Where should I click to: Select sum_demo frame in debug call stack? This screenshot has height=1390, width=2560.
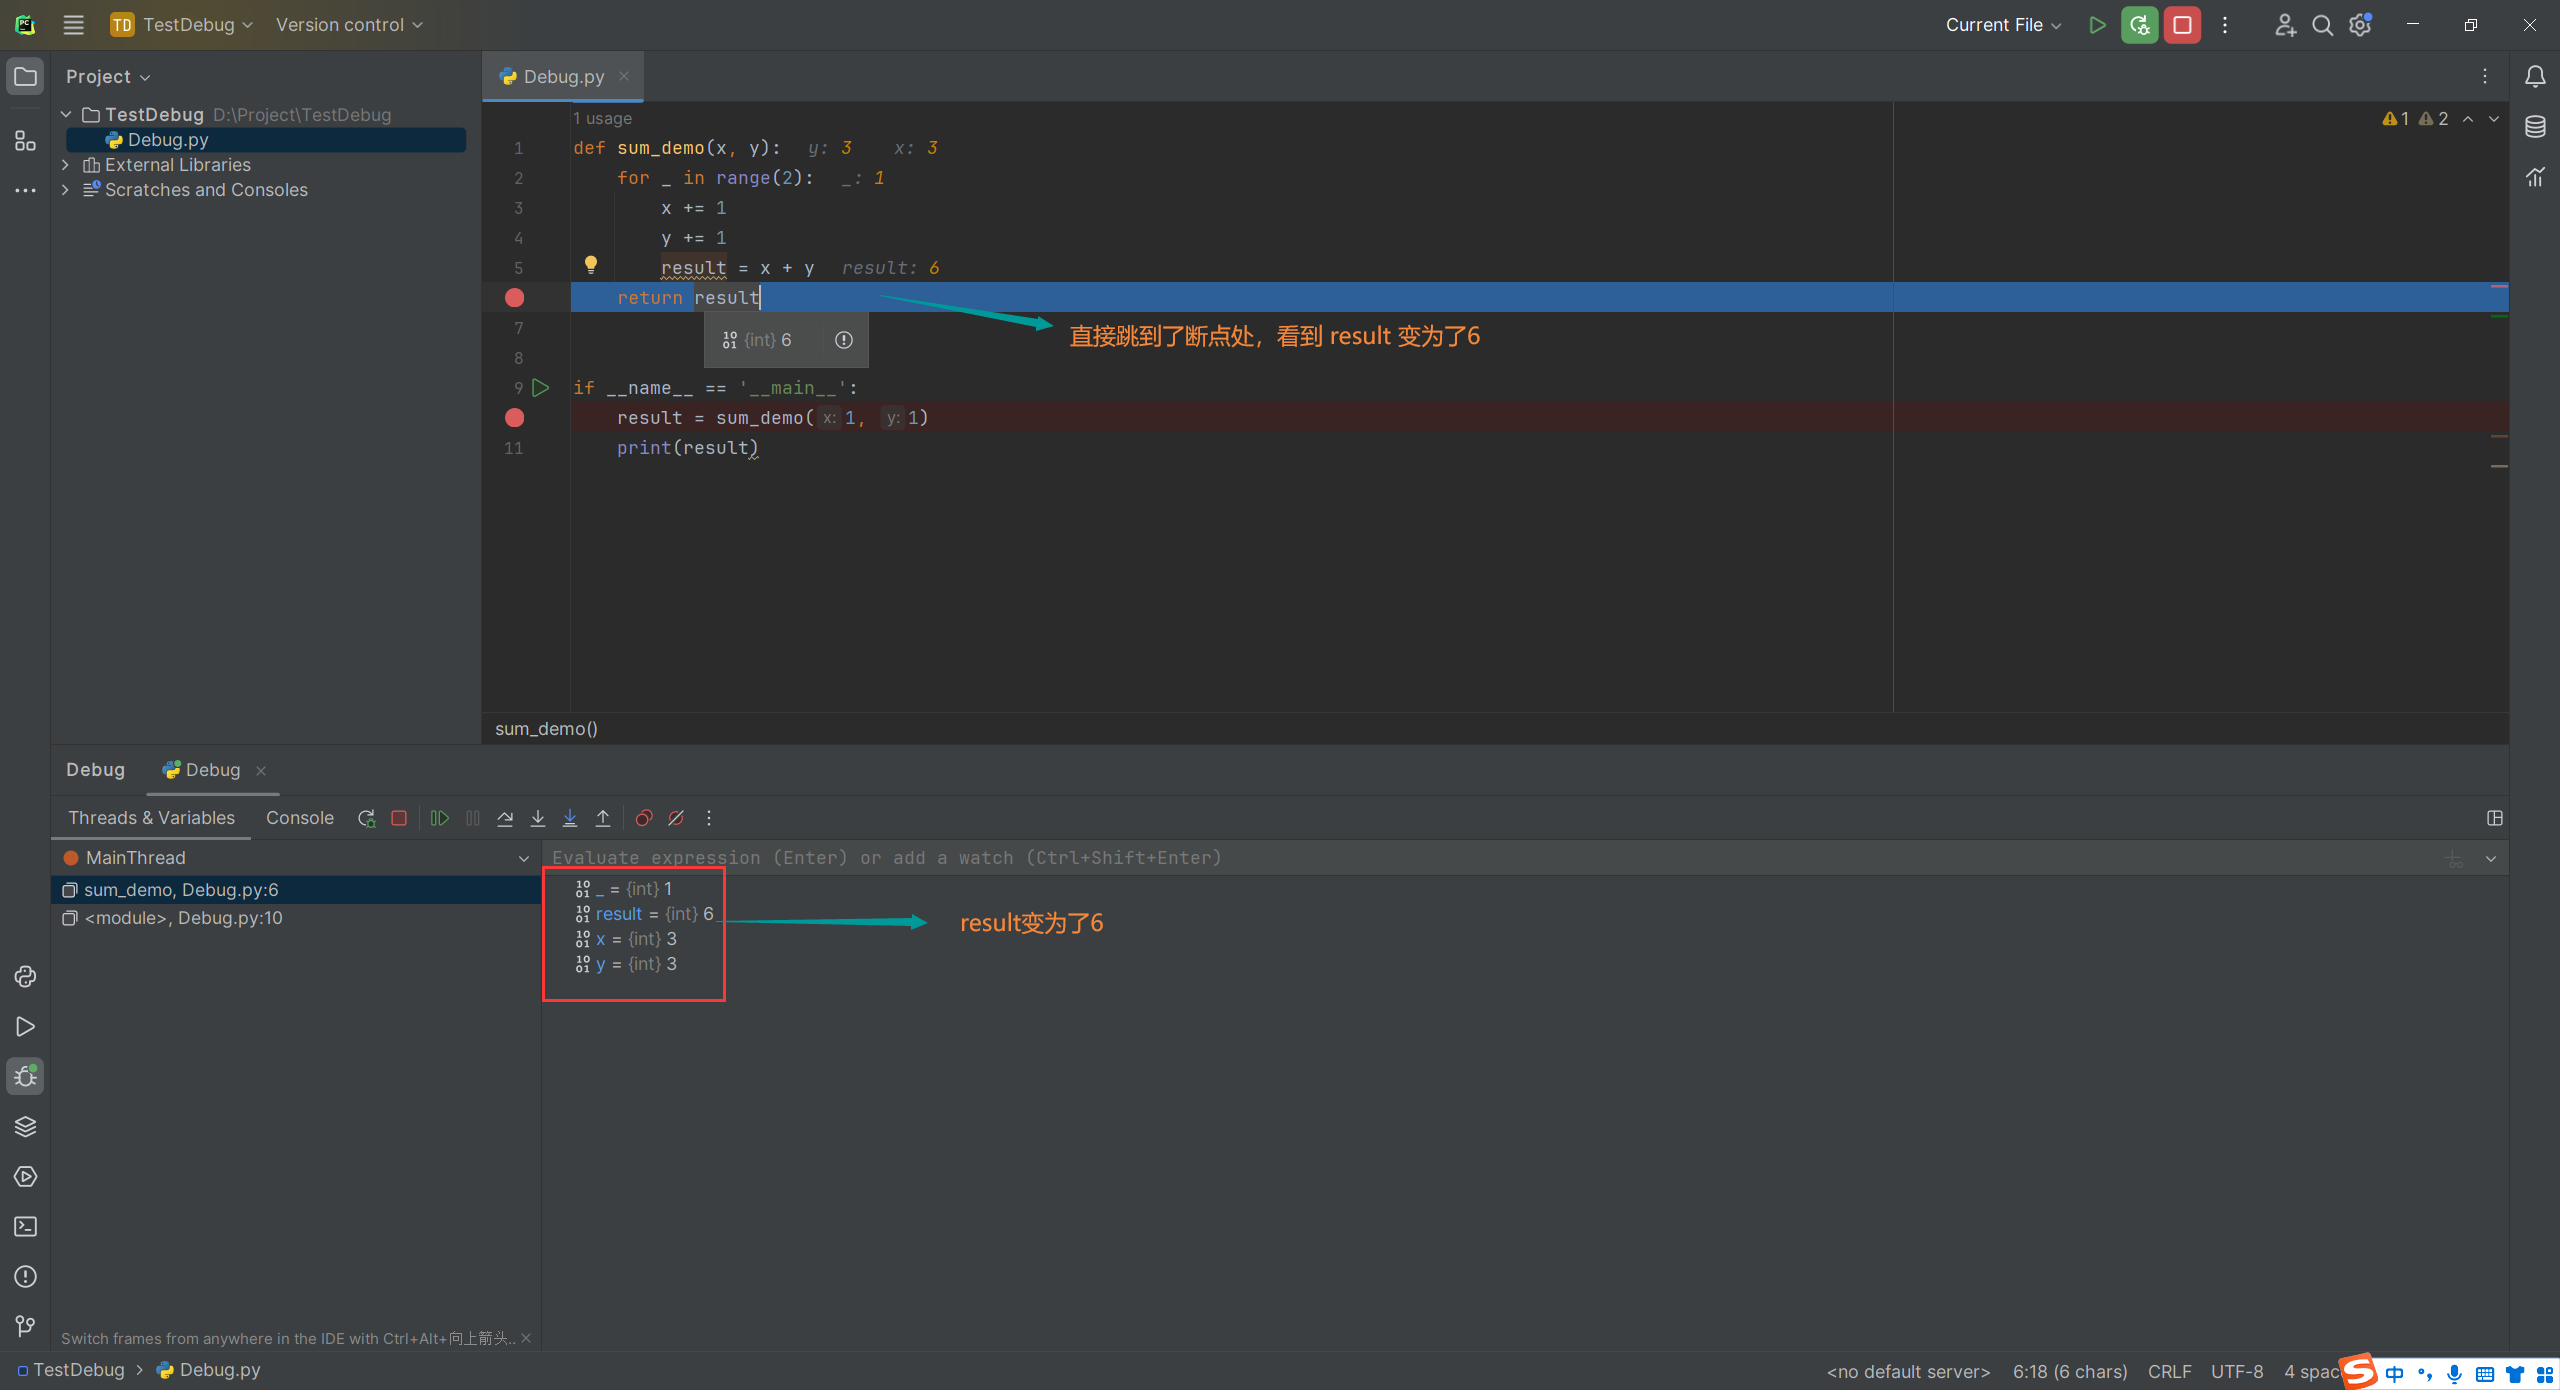[181, 888]
